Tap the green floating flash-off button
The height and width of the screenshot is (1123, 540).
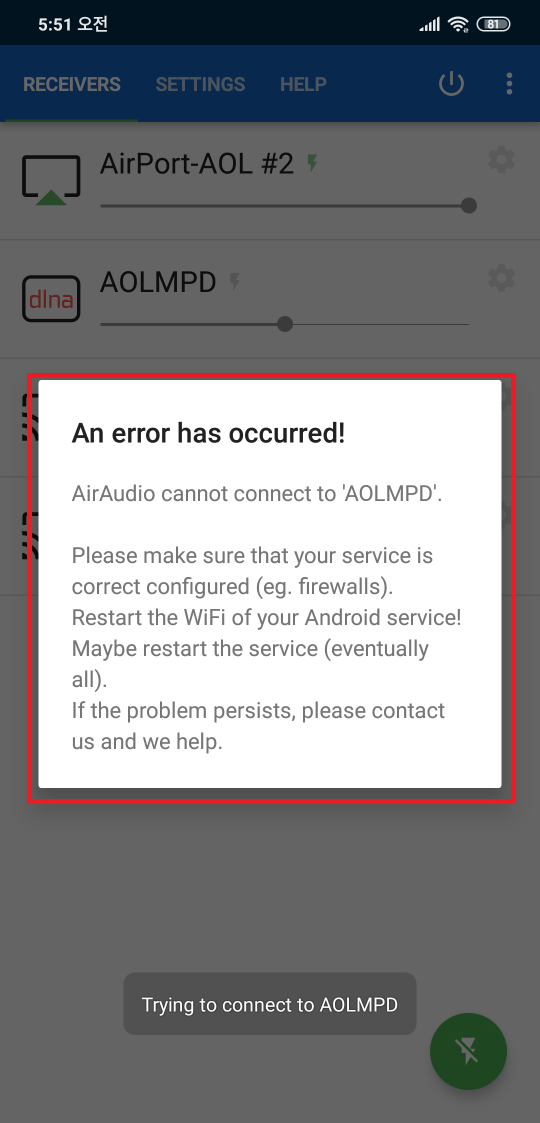click(x=468, y=1051)
